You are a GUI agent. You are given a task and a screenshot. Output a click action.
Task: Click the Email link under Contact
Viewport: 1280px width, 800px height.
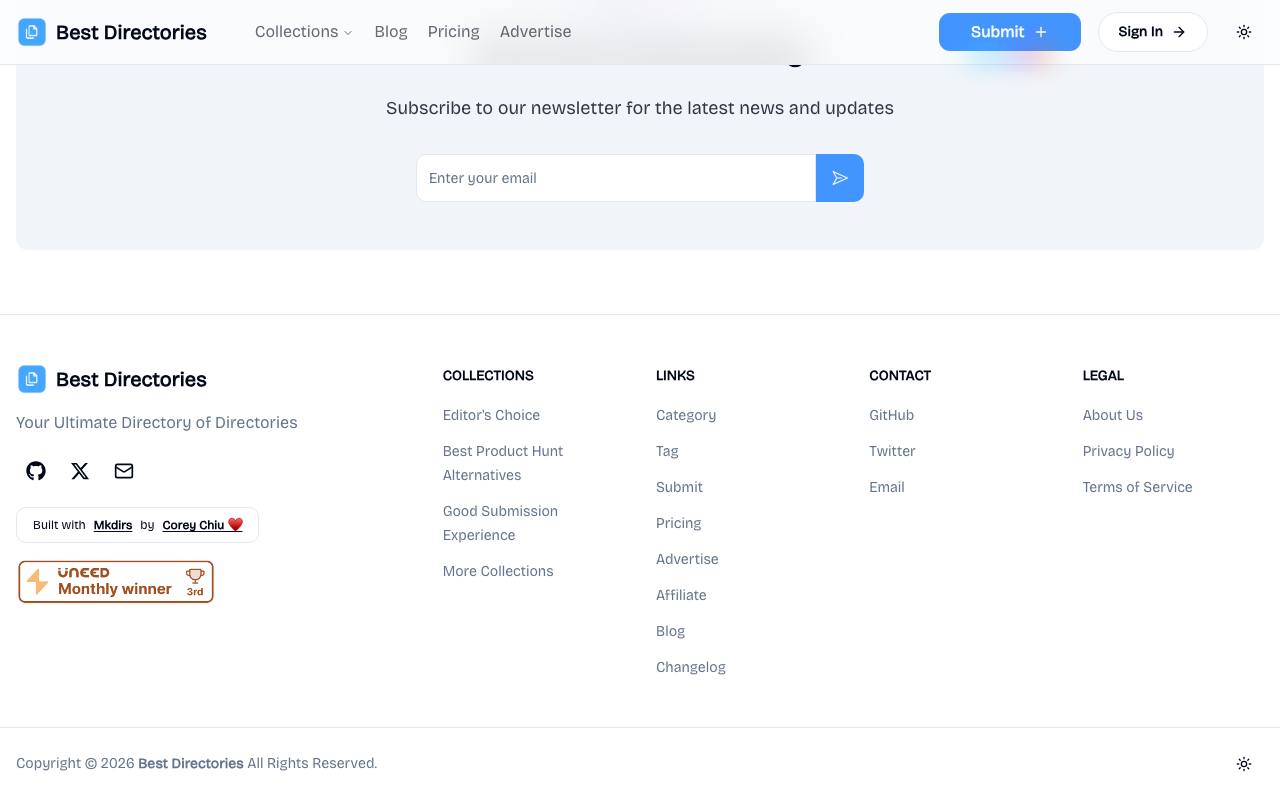click(887, 487)
